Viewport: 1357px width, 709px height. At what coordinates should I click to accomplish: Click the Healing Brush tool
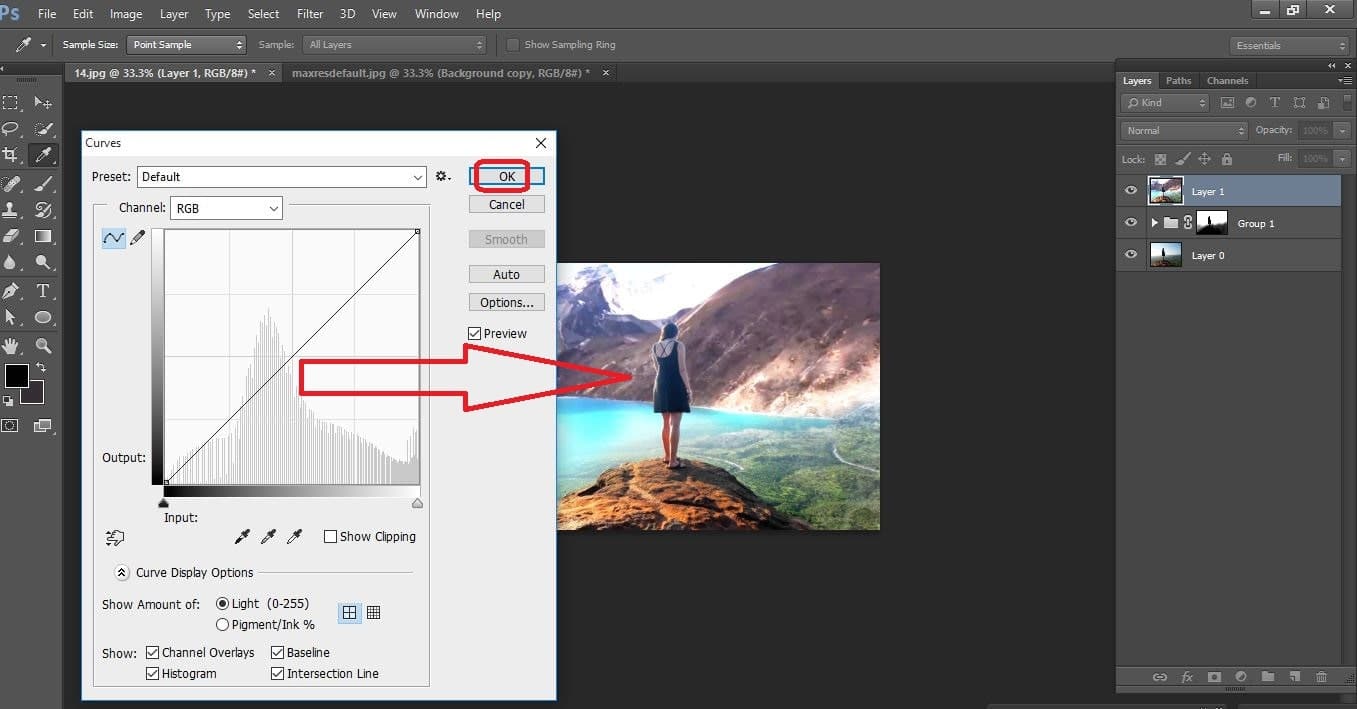[12, 185]
